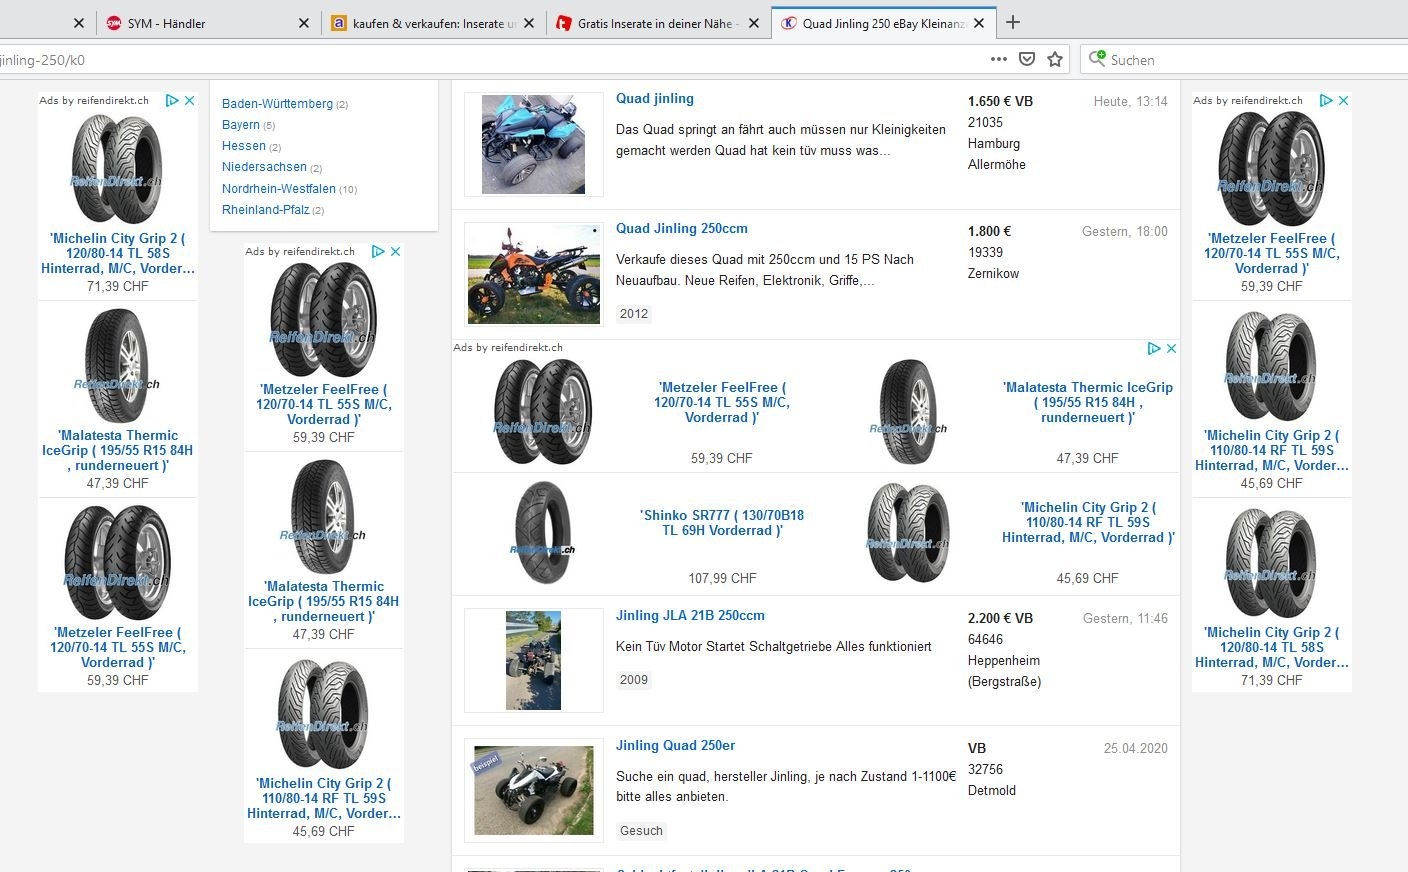Click the bookmark star icon
This screenshot has width=1408, height=872.
tap(1054, 59)
